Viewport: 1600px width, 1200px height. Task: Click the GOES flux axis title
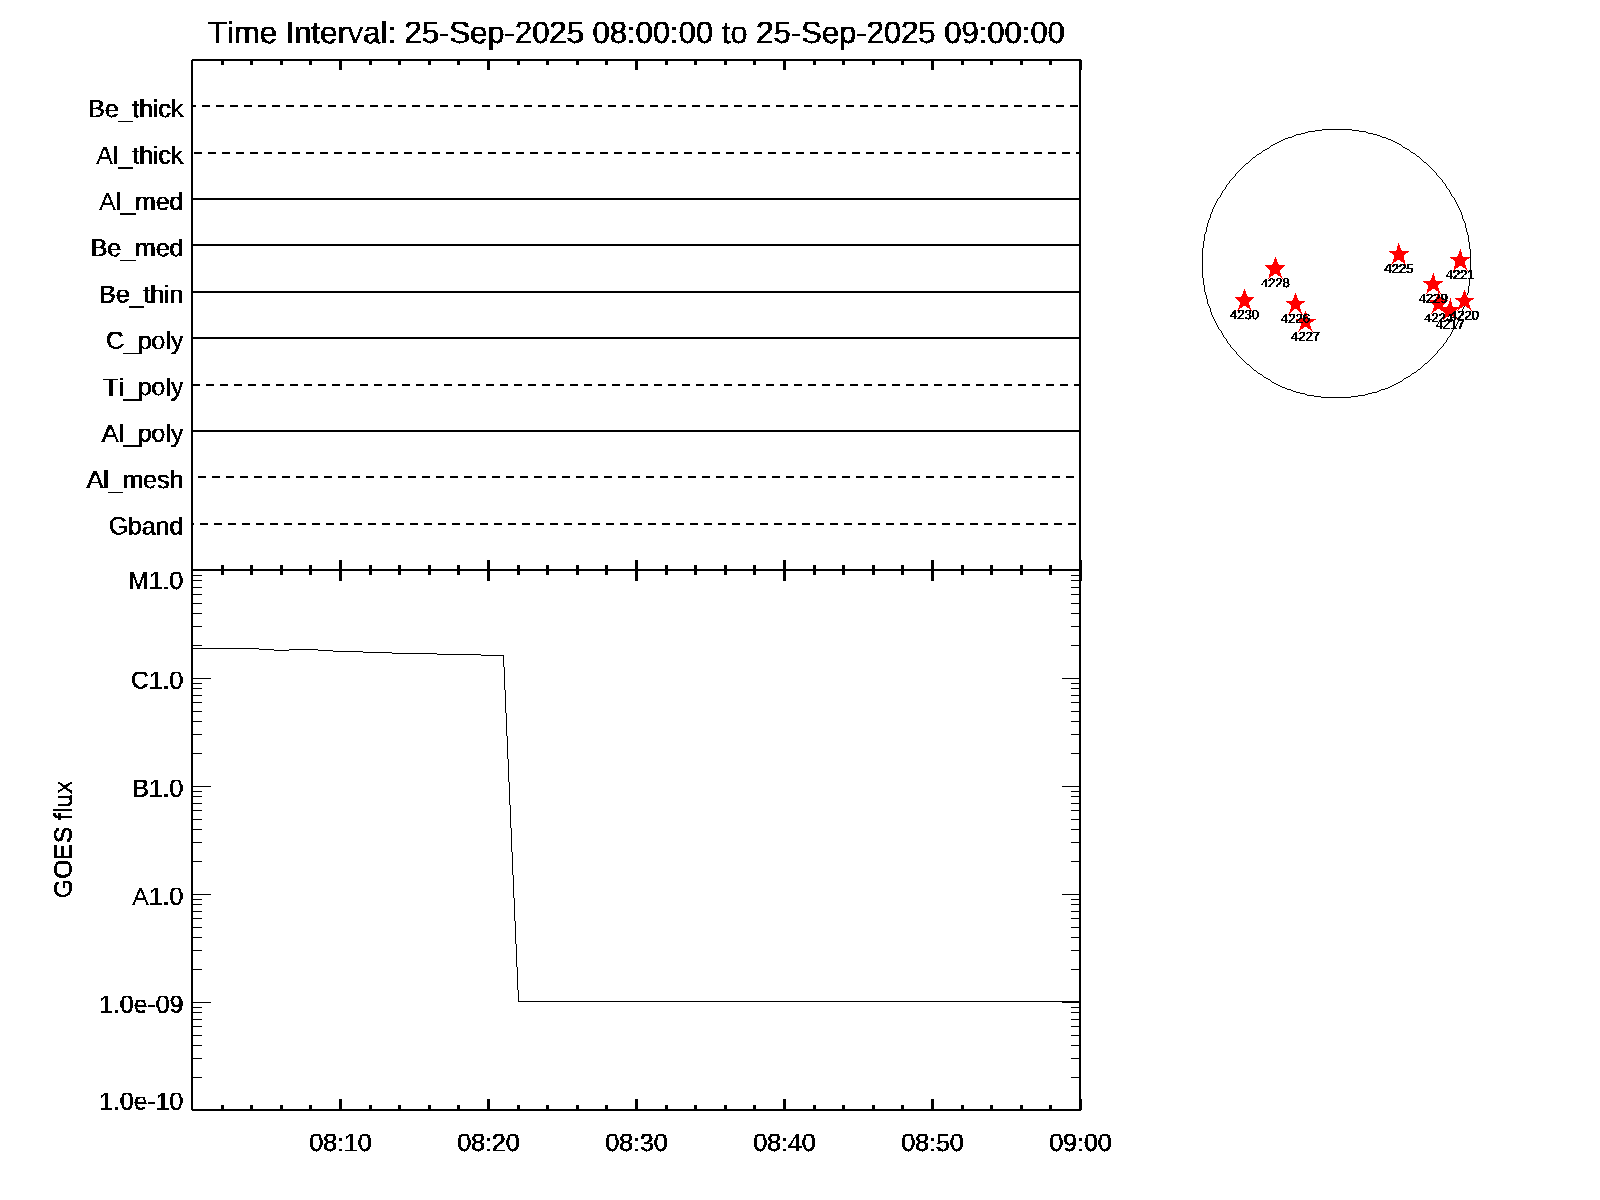coord(64,840)
